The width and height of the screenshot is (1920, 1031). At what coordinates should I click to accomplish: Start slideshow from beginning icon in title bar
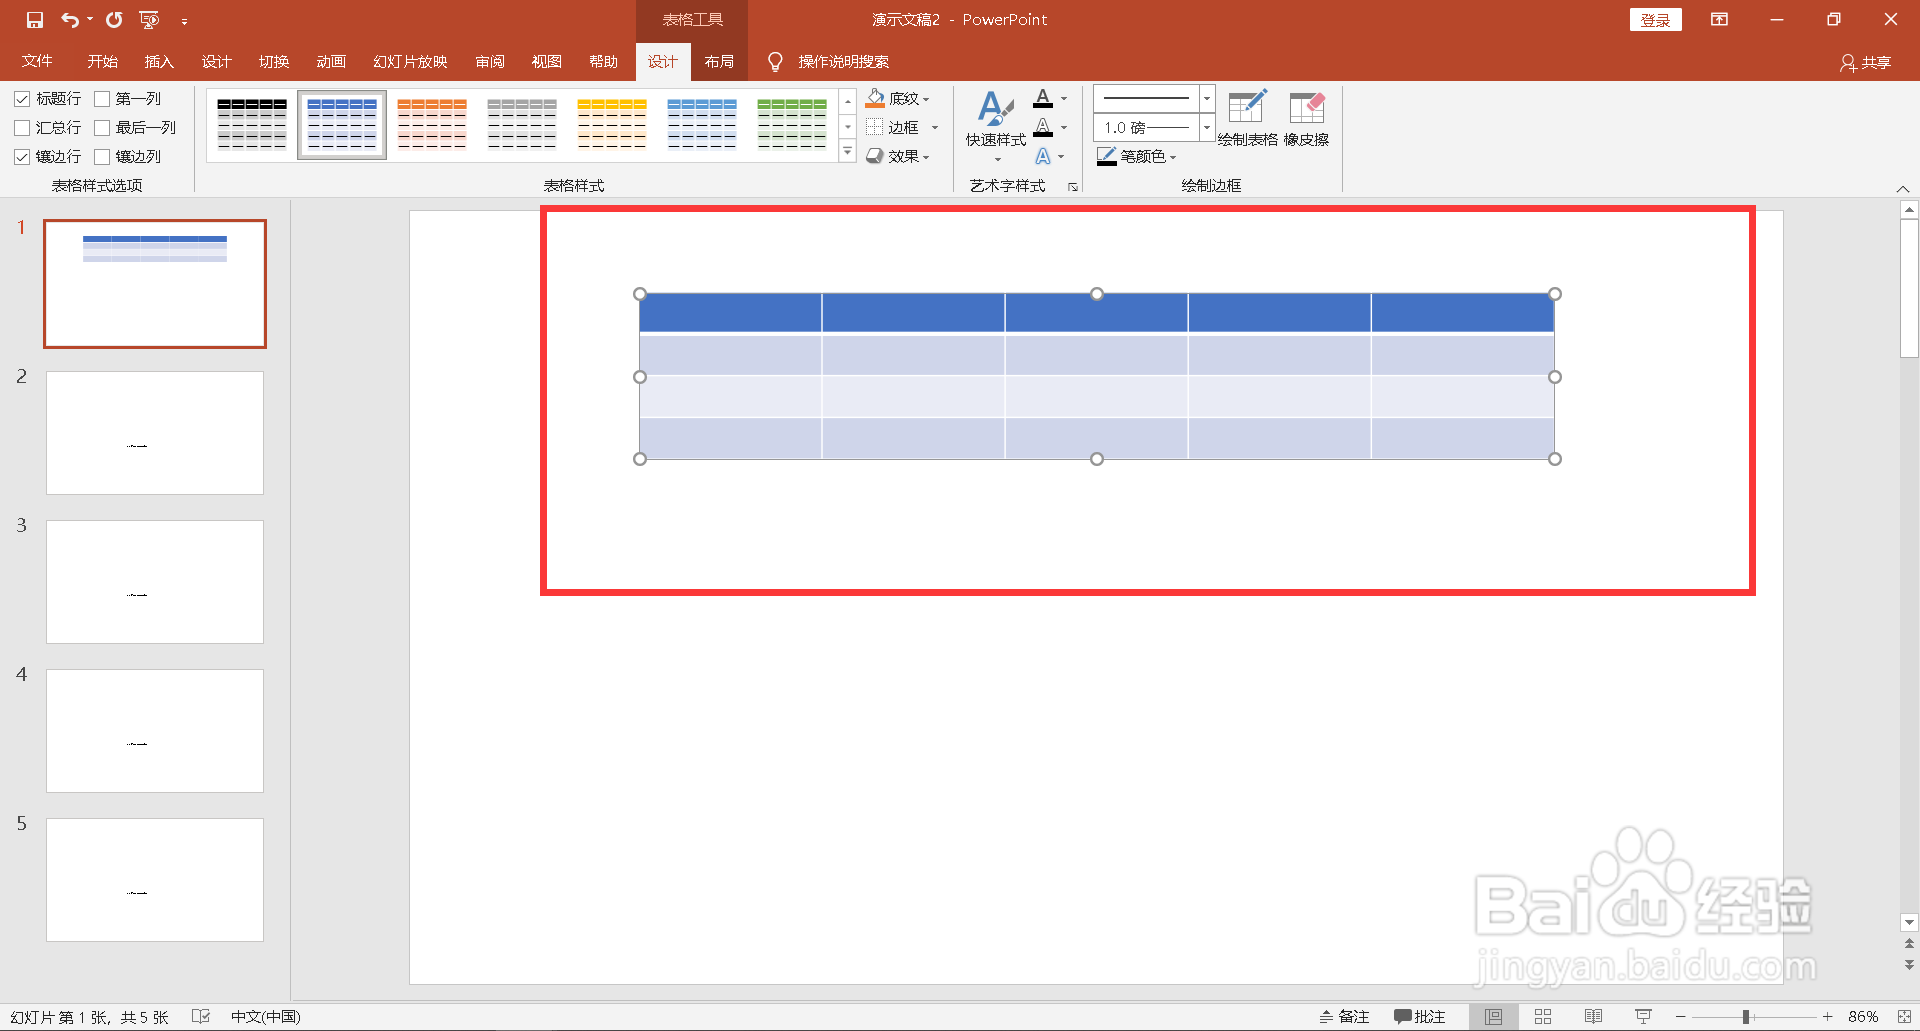[149, 20]
